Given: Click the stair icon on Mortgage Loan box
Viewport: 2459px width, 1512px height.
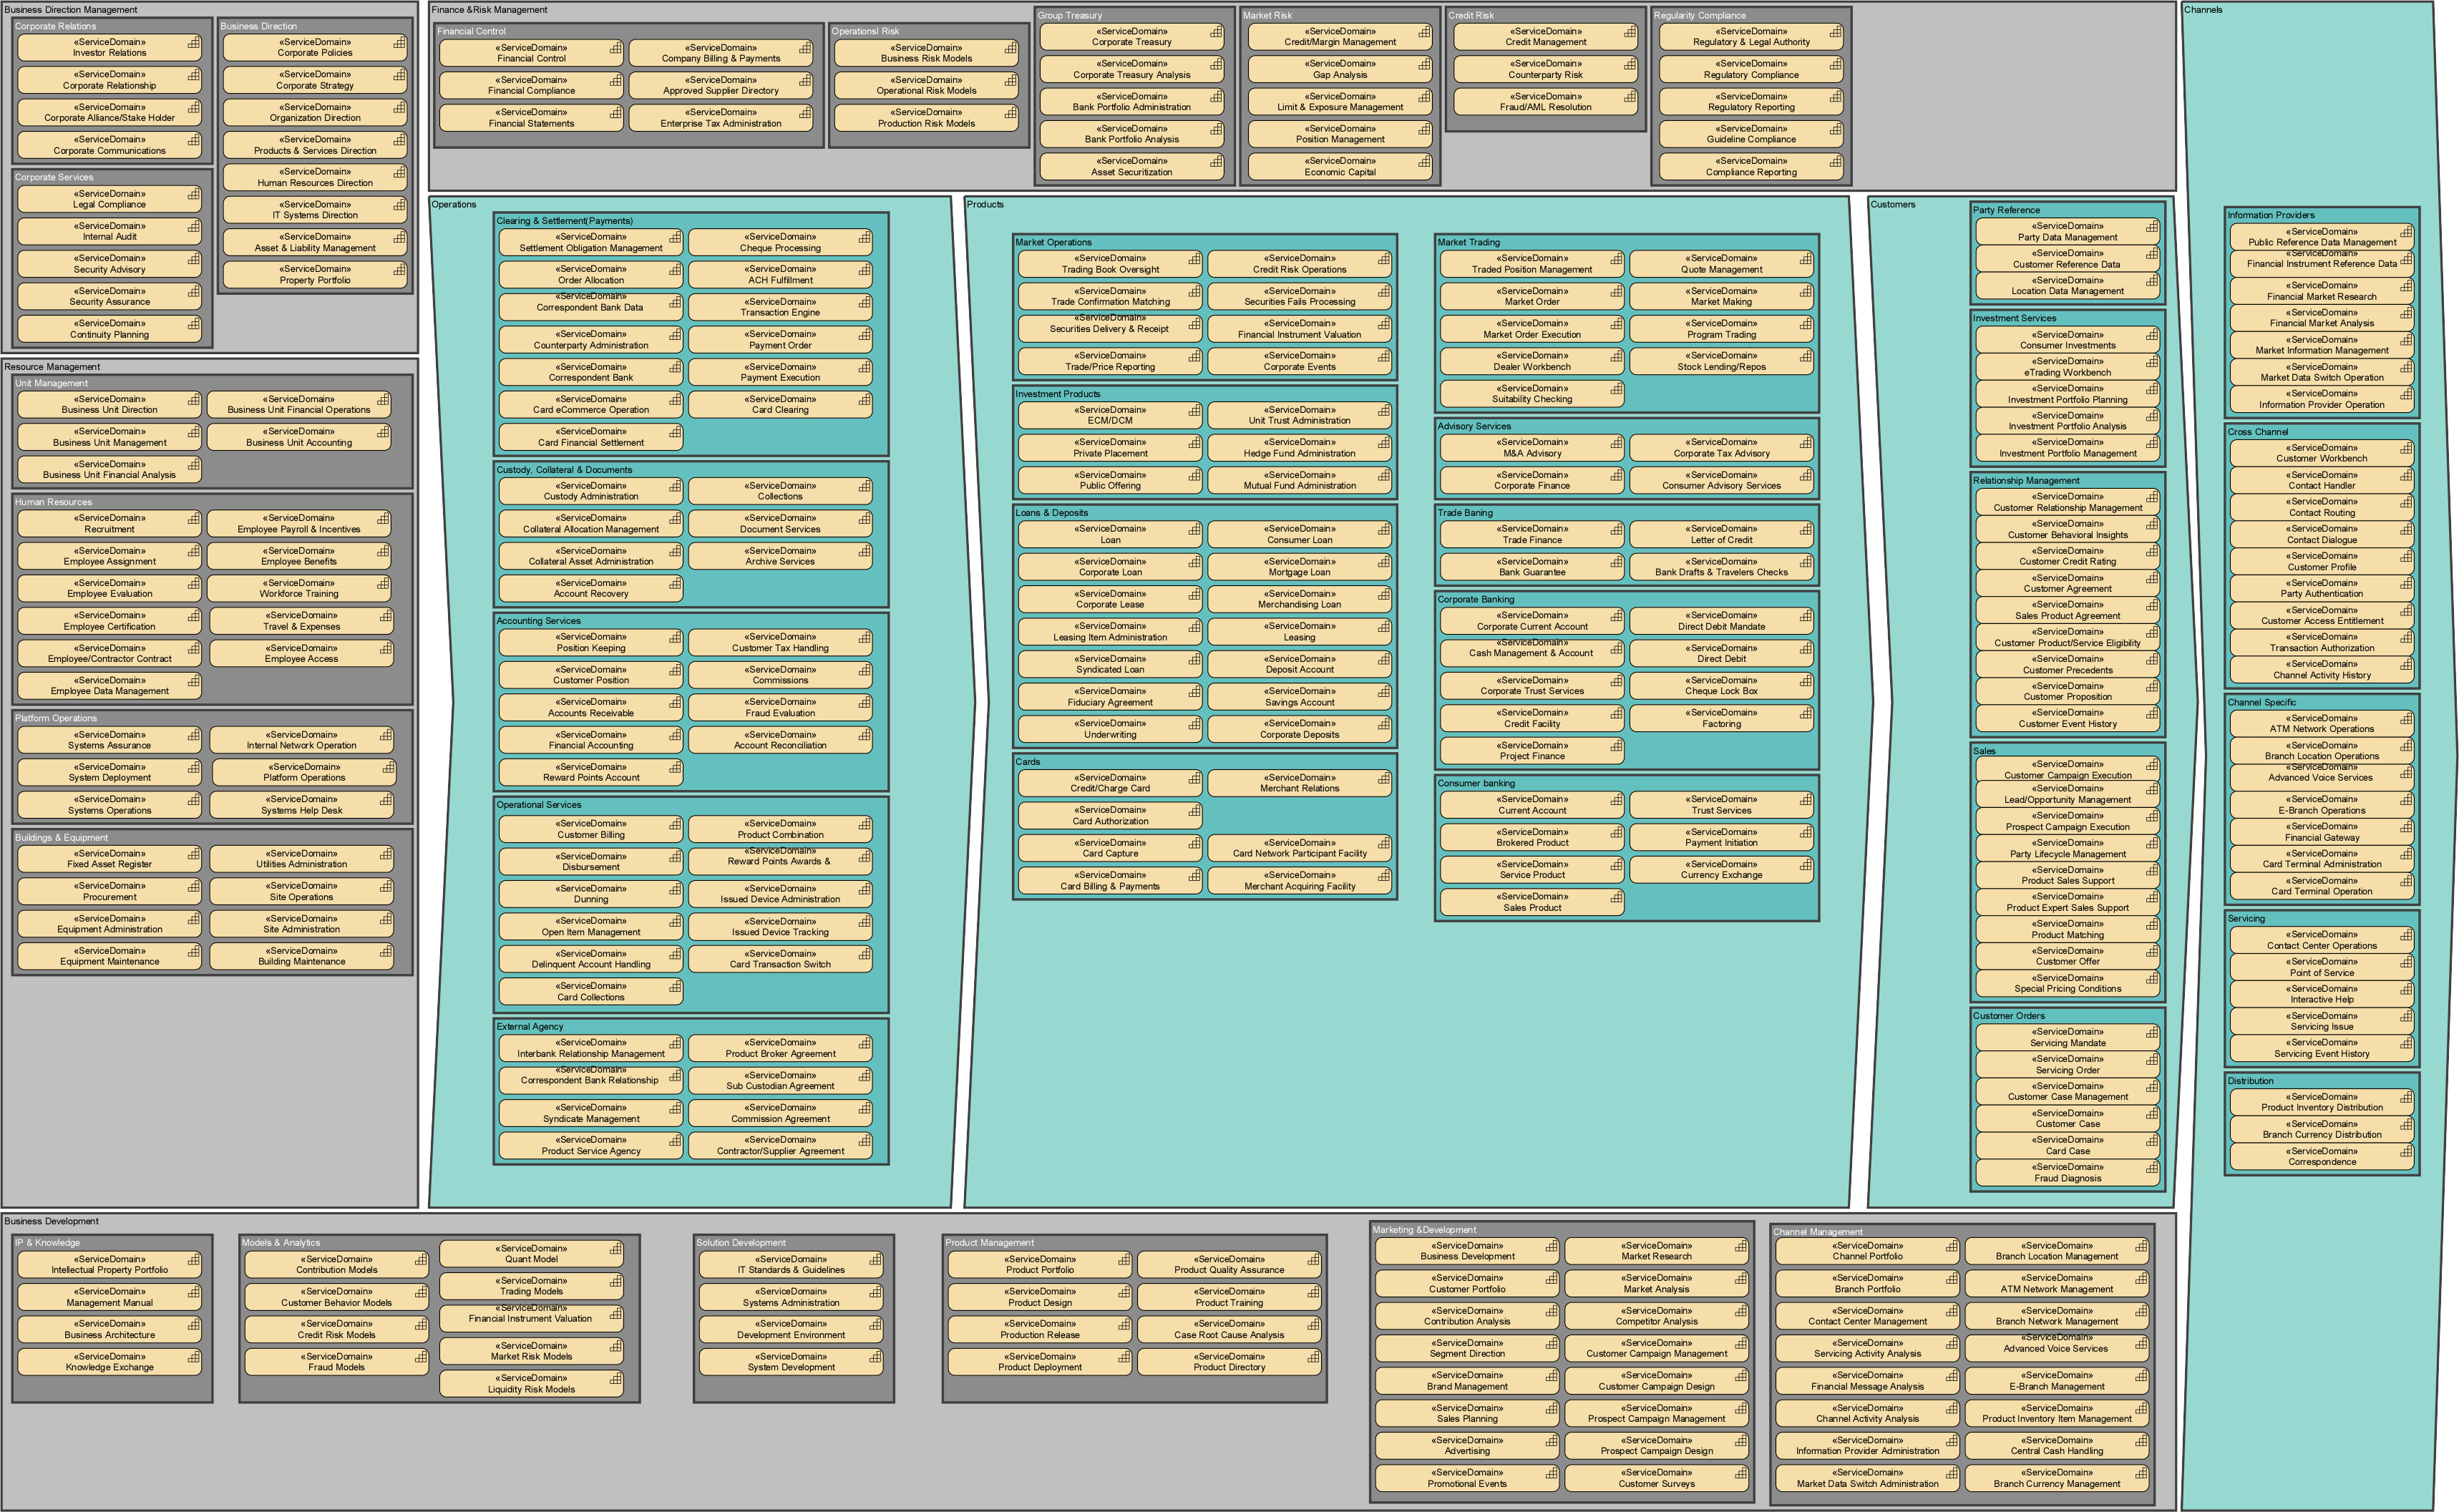Looking at the screenshot, I should coord(1383,562).
